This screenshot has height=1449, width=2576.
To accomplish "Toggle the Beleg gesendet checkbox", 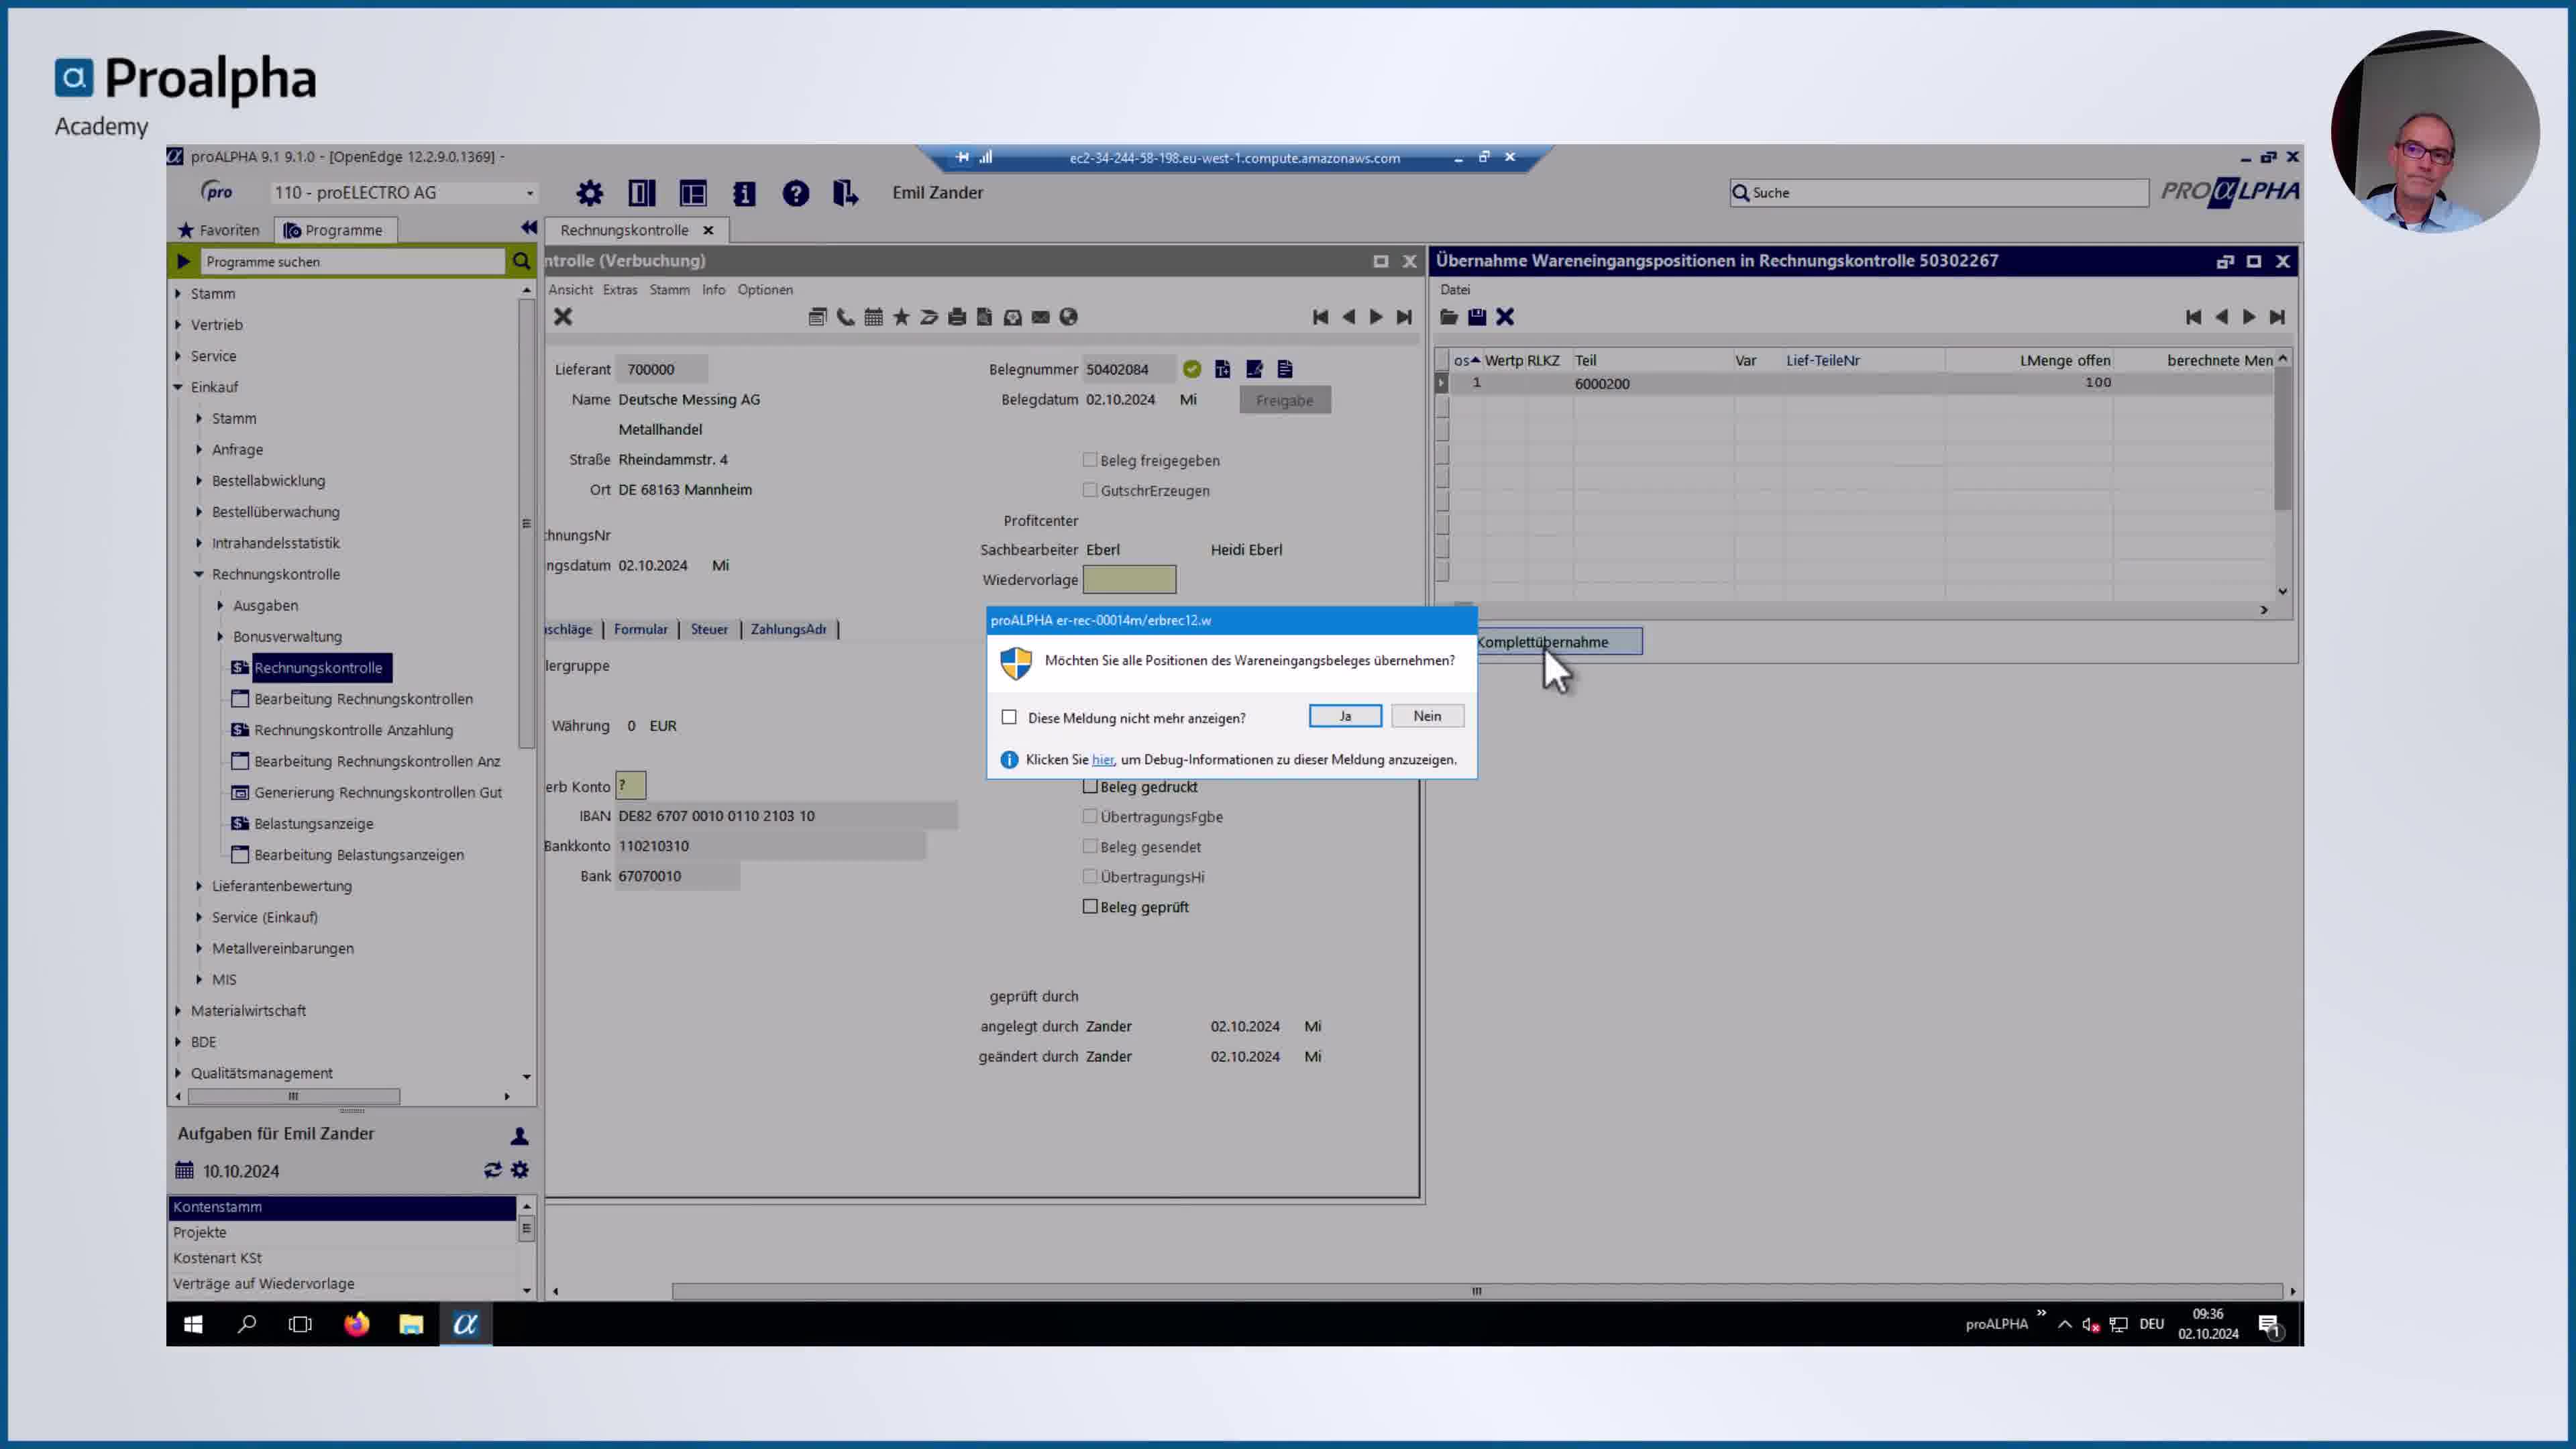I will tap(1090, 847).
